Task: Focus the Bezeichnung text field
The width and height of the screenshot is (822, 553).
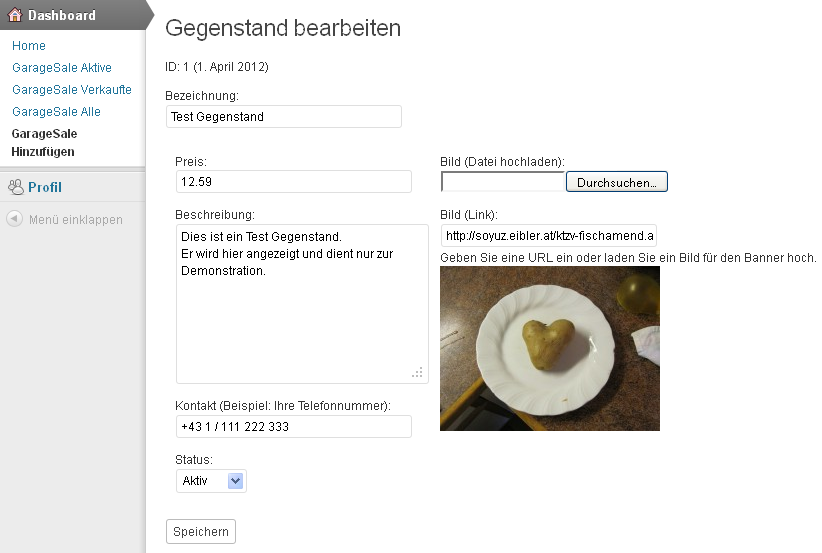Action: click(283, 117)
